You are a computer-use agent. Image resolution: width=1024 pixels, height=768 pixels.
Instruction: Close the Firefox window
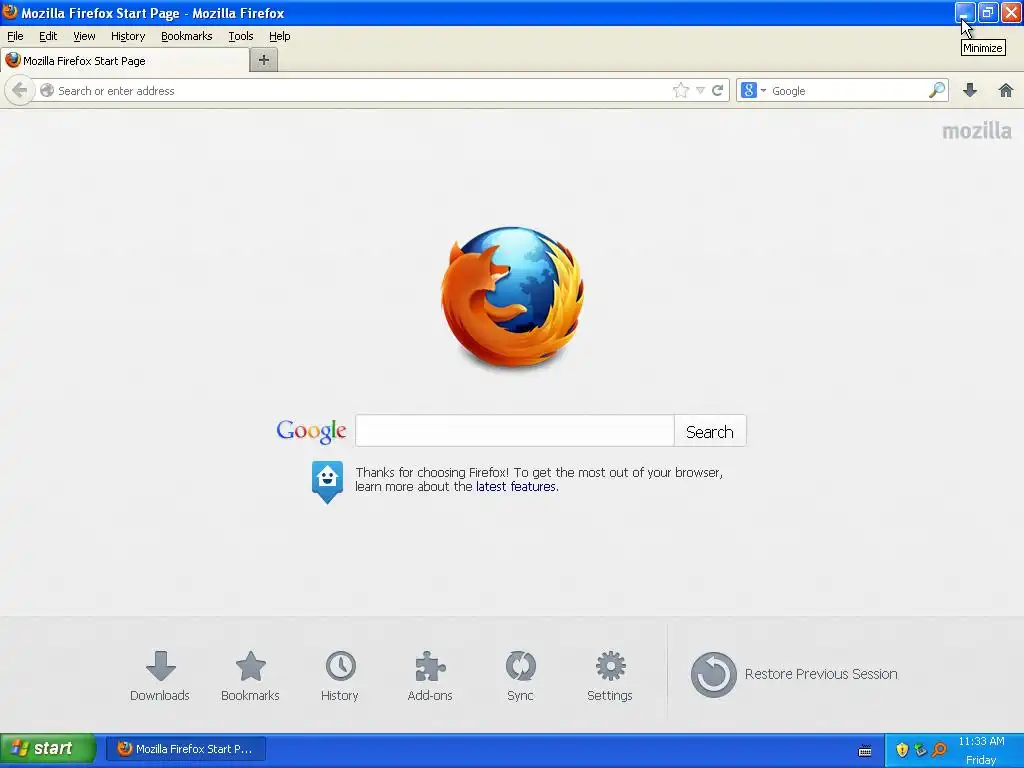click(x=1011, y=12)
